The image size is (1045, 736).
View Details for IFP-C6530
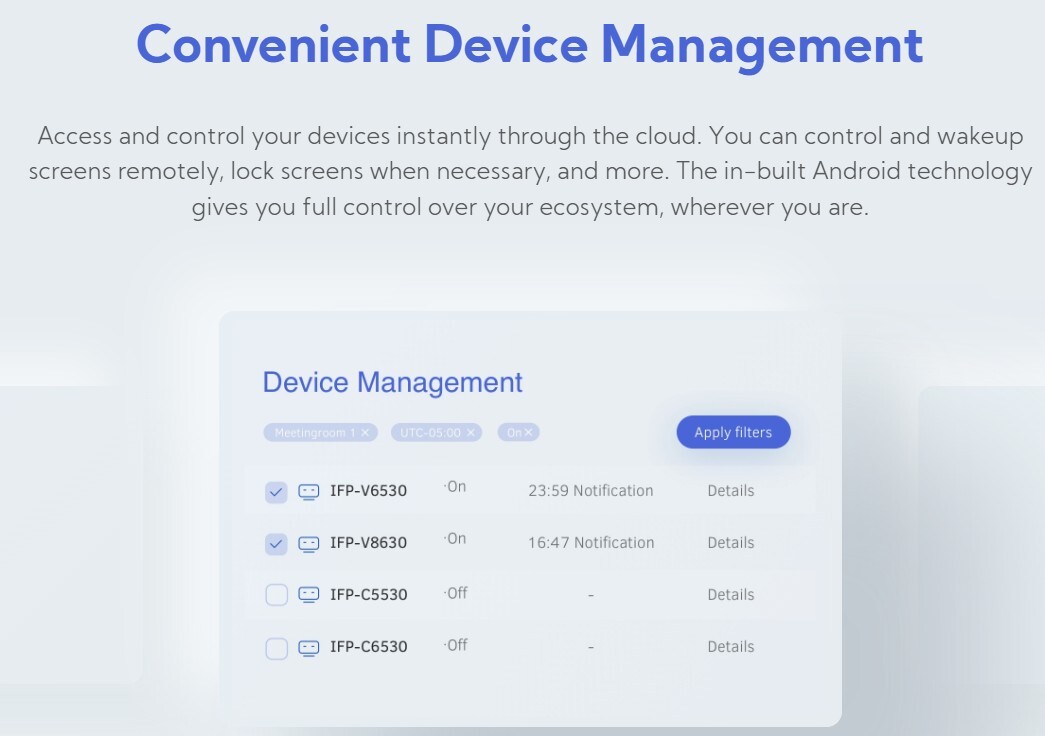coord(730,647)
